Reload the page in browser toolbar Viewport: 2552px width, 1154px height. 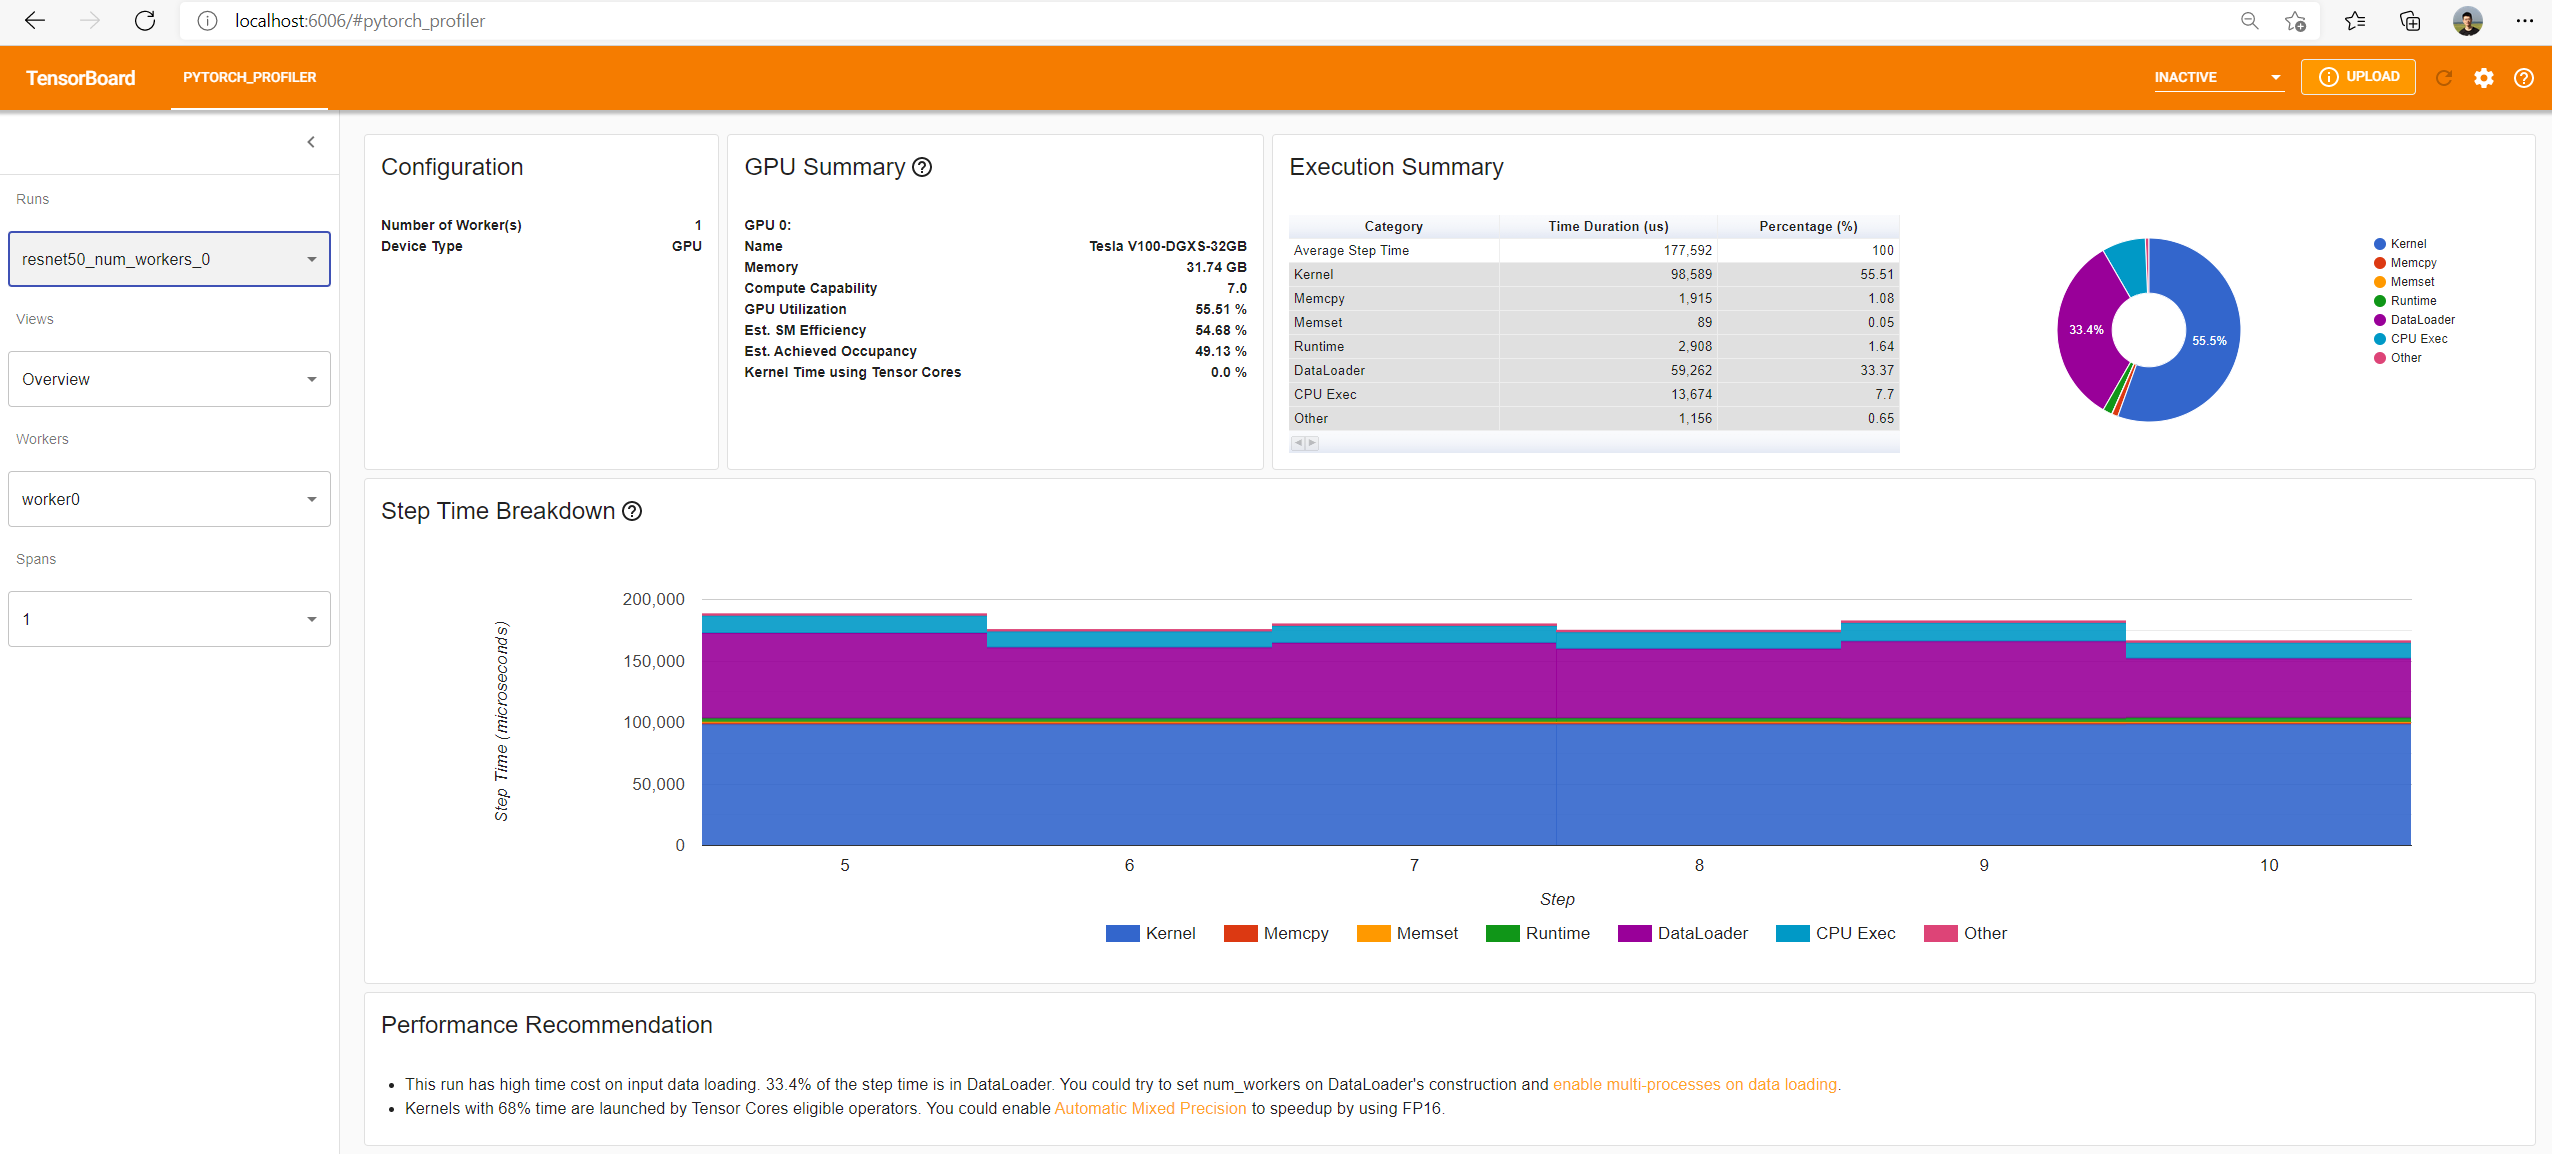click(145, 21)
